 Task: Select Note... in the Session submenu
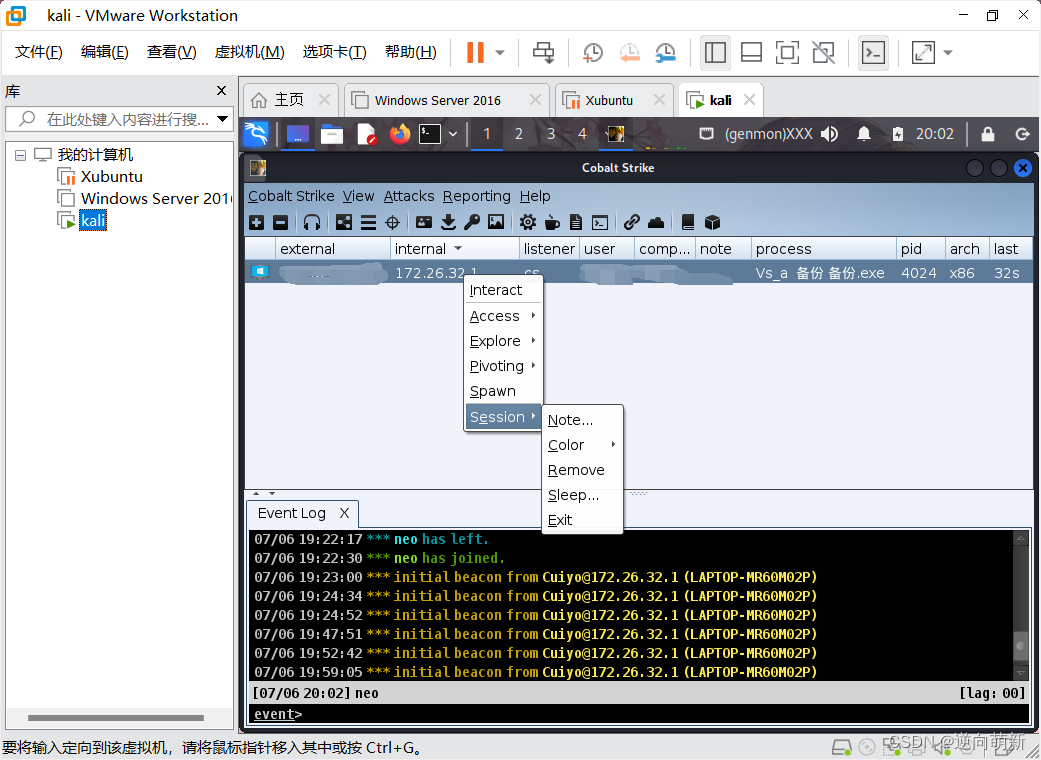[x=583, y=419]
